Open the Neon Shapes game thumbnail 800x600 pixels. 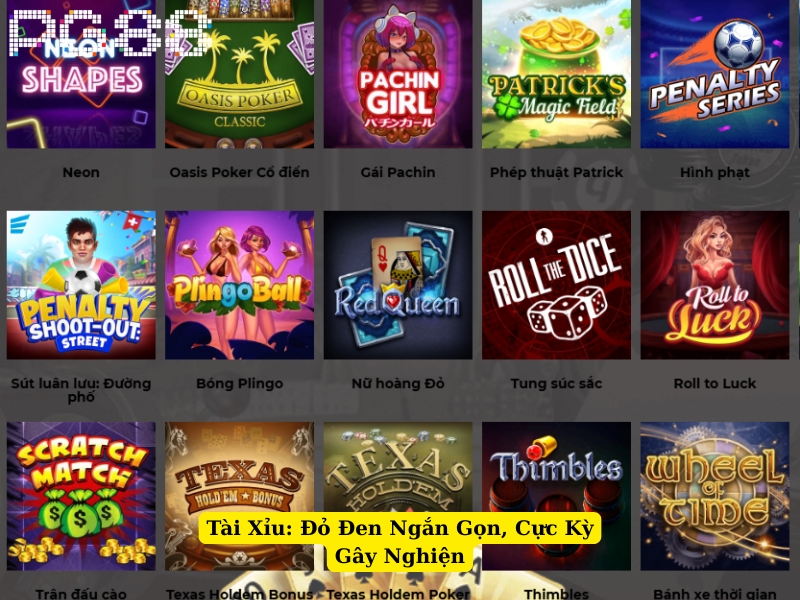(x=81, y=74)
